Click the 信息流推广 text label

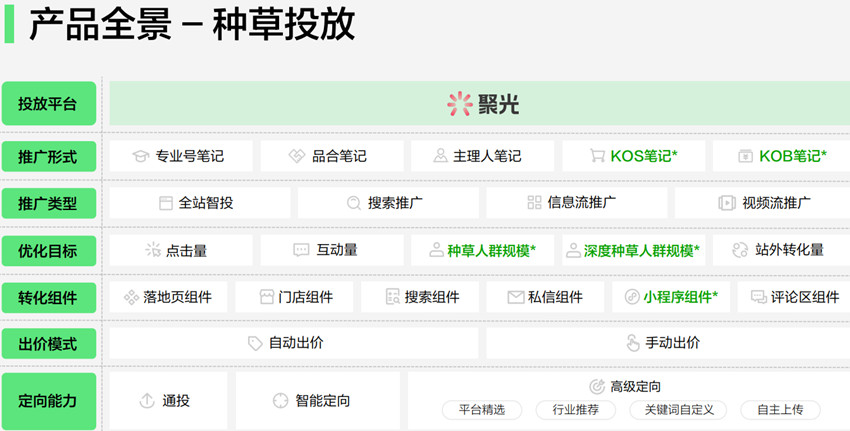pos(582,203)
